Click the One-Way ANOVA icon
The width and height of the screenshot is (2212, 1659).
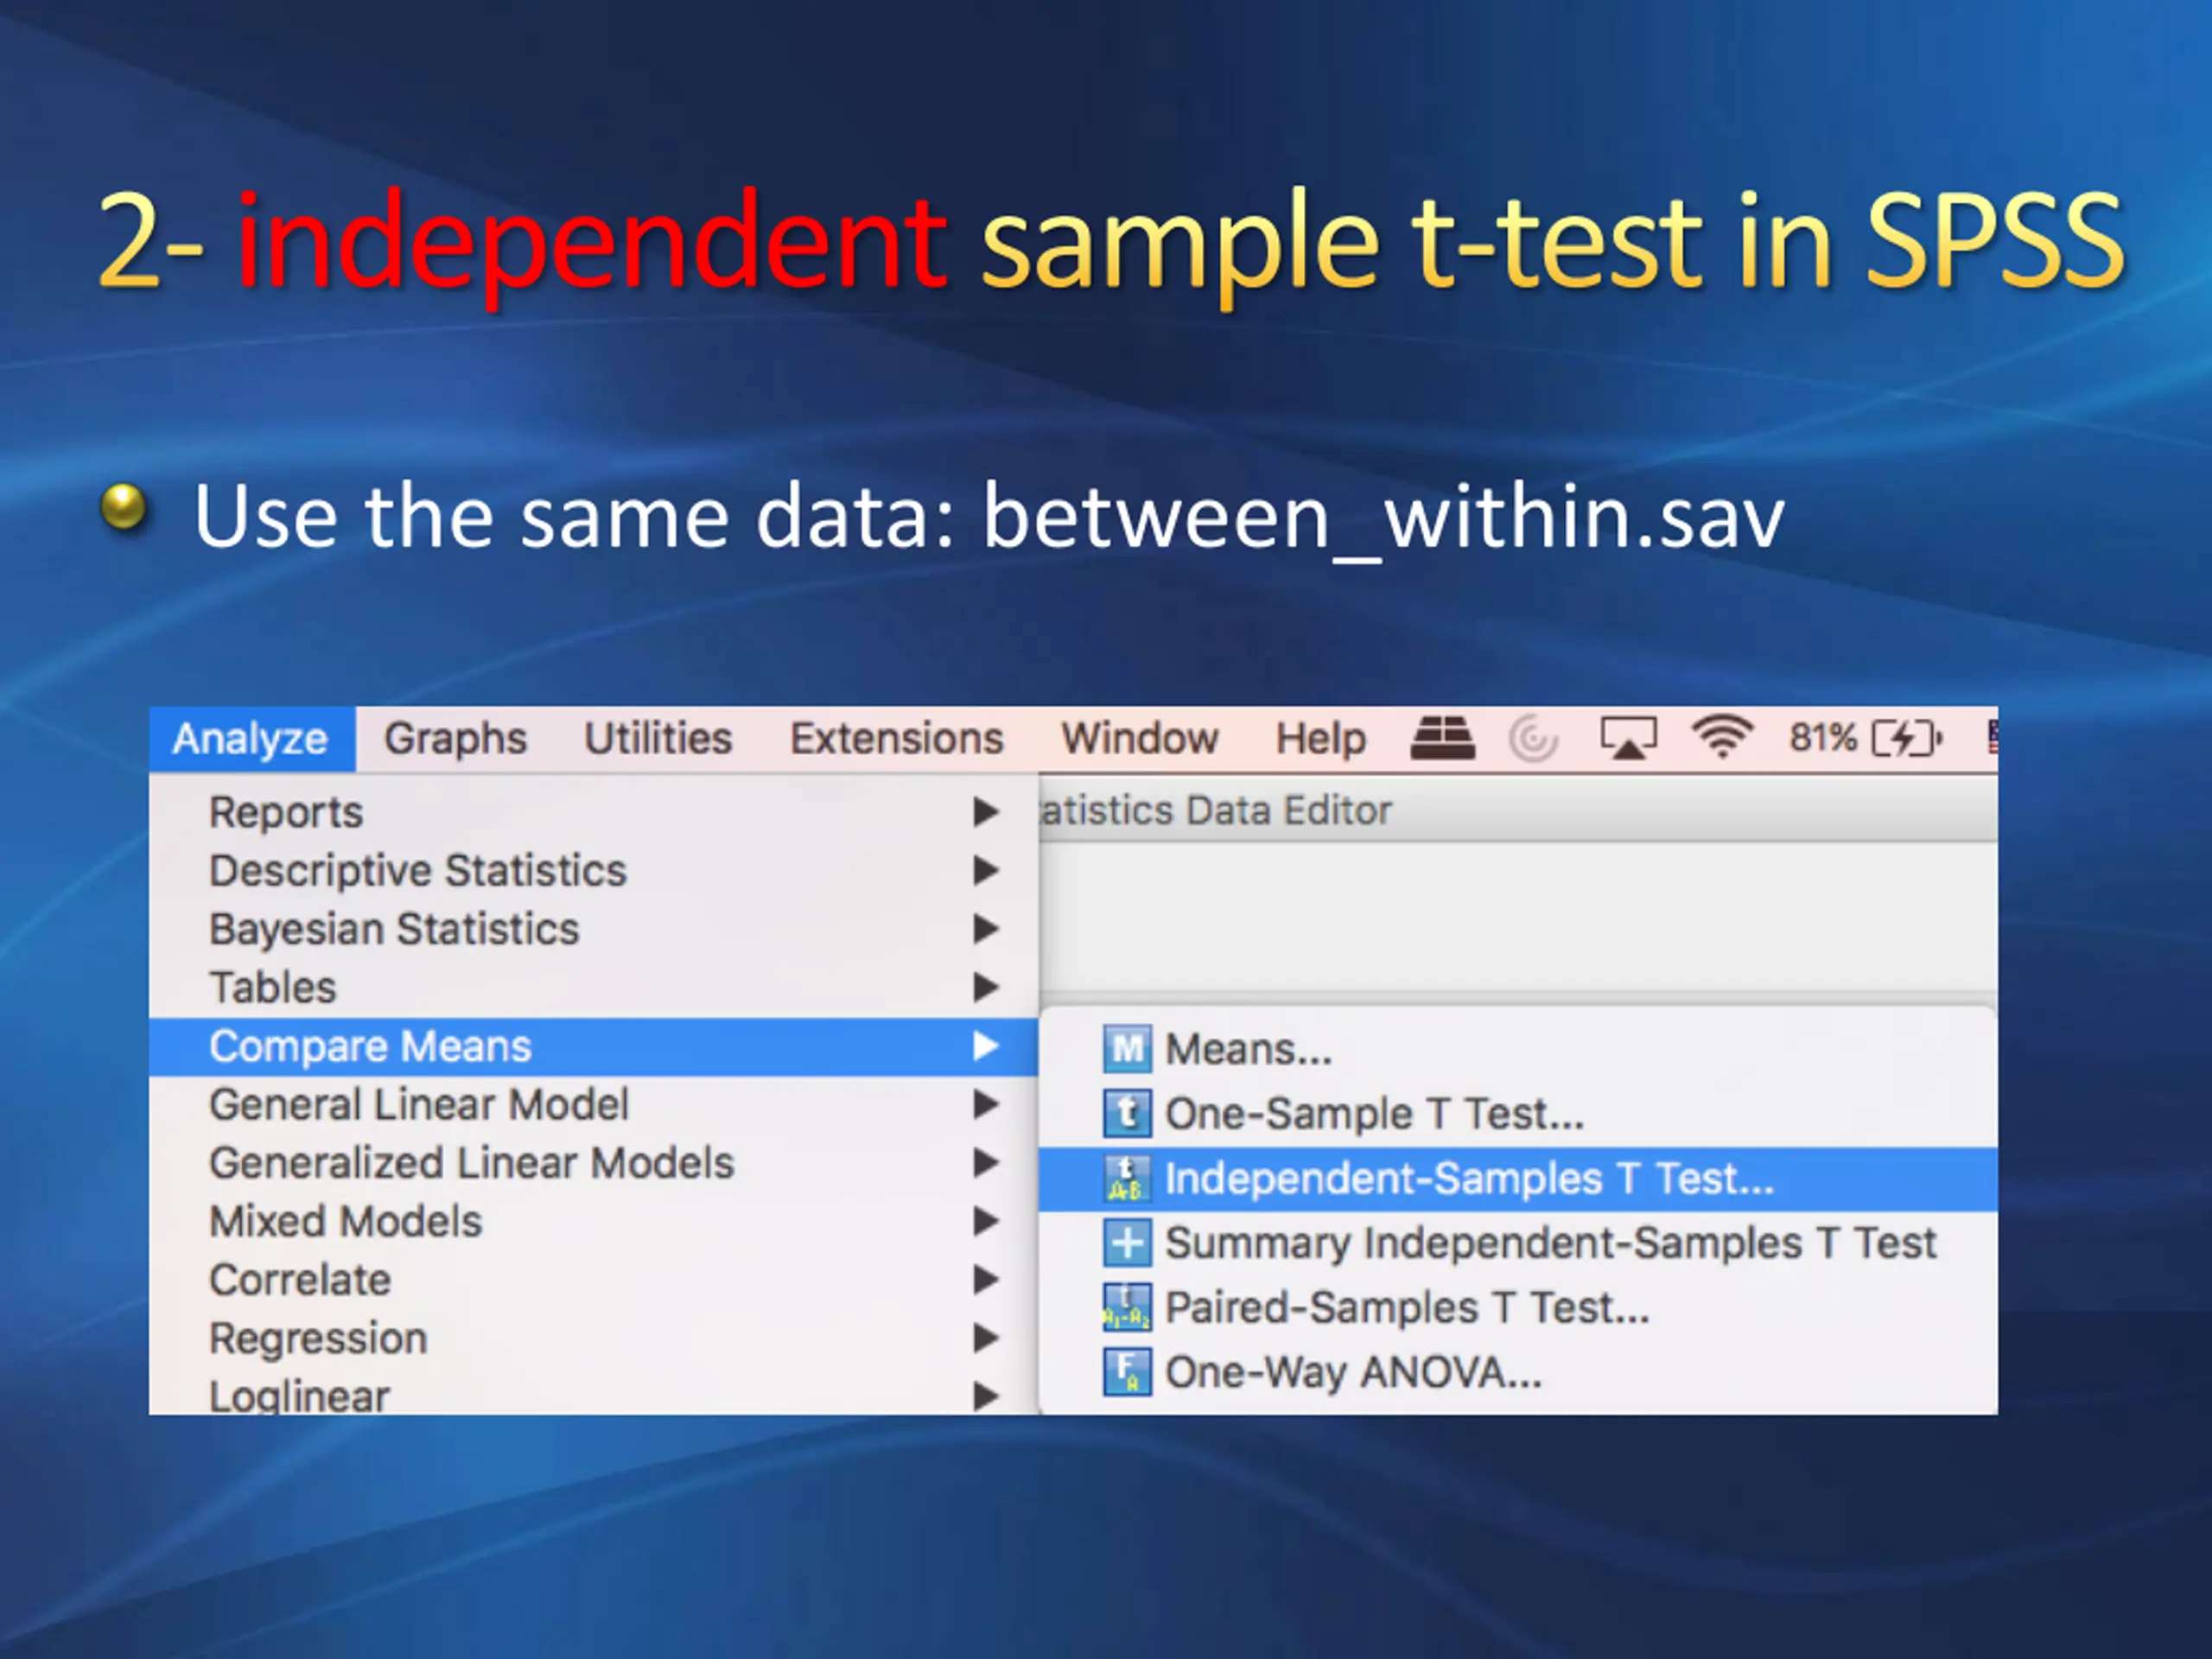1127,1372
